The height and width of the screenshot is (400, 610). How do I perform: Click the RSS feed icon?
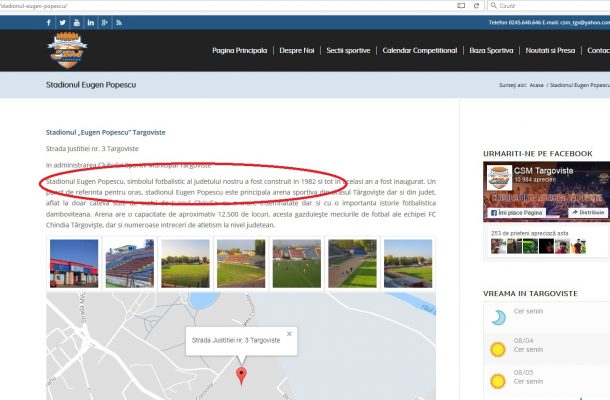pos(121,21)
